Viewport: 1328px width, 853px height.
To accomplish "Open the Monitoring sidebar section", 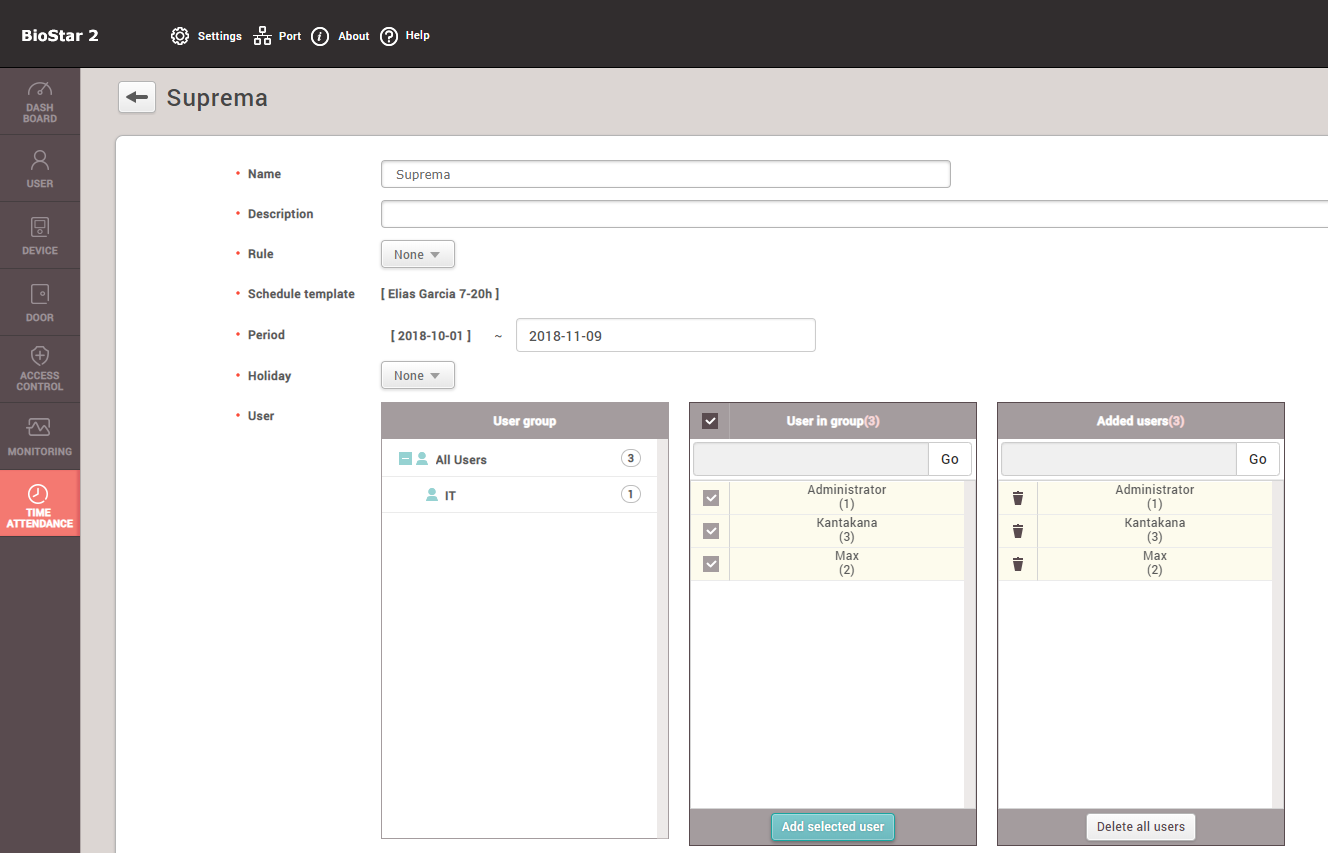I will coord(40,436).
